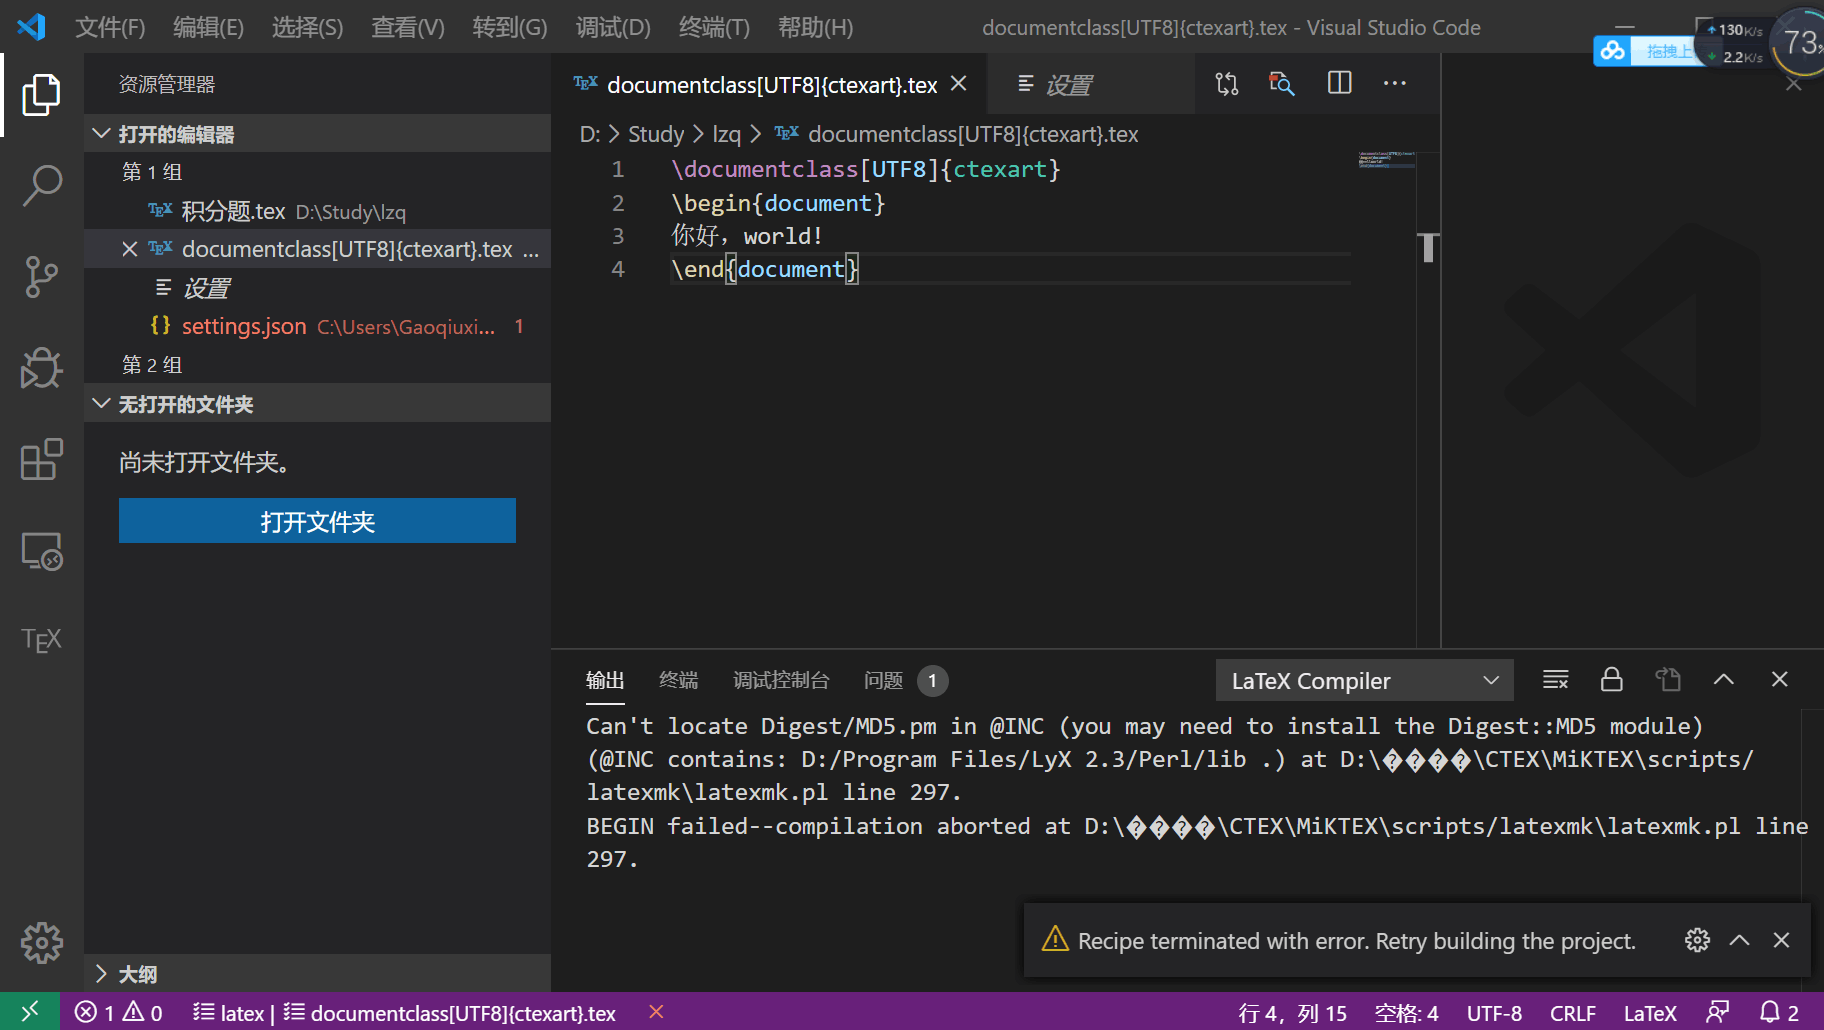
Task: Toggle the output scroll lock
Action: pyautogui.click(x=1611, y=679)
